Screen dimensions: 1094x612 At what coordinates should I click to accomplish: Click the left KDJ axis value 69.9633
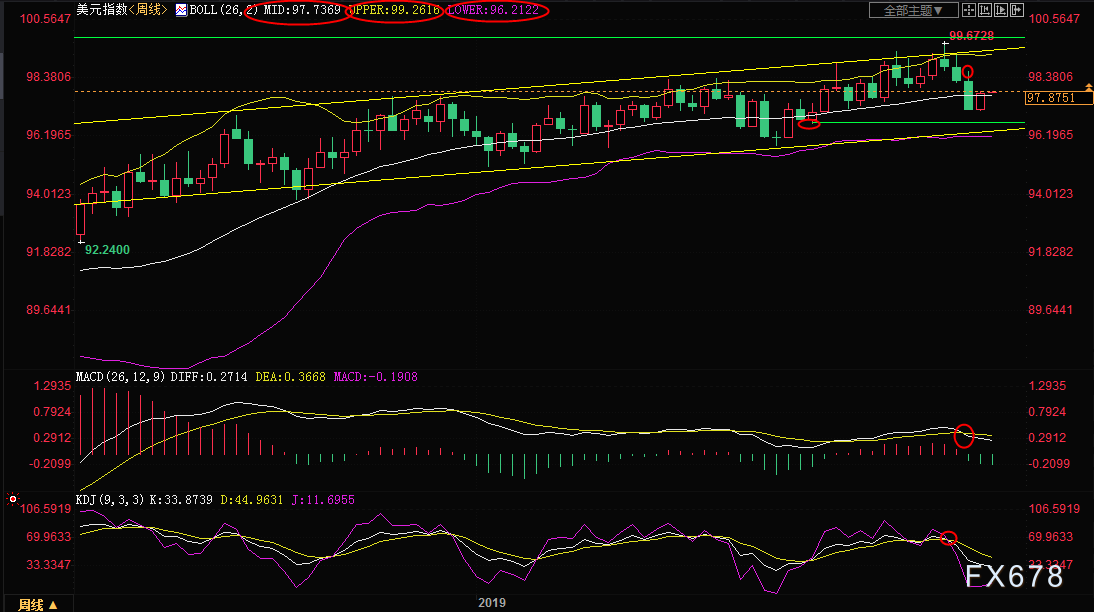click(x=49, y=537)
